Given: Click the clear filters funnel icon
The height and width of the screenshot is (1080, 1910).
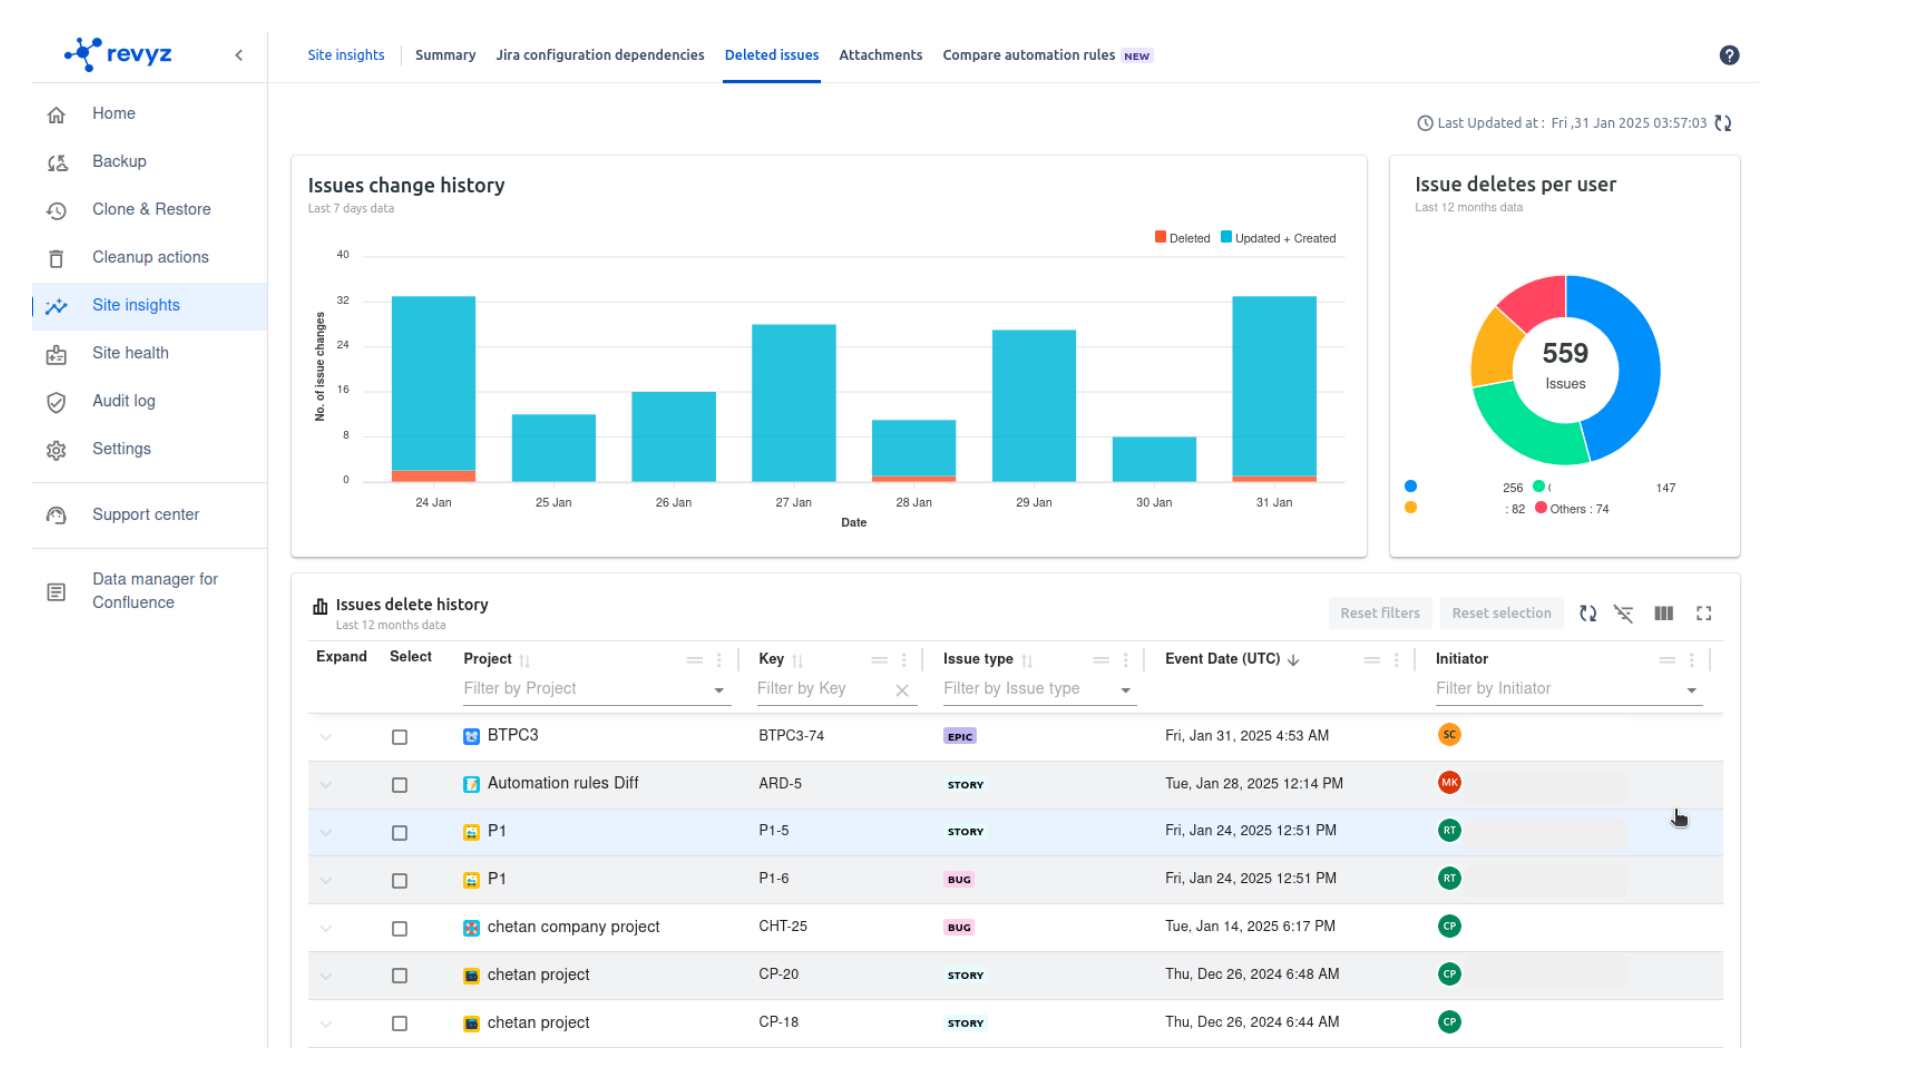Looking at the screenshot, I should coord(1623,613).
